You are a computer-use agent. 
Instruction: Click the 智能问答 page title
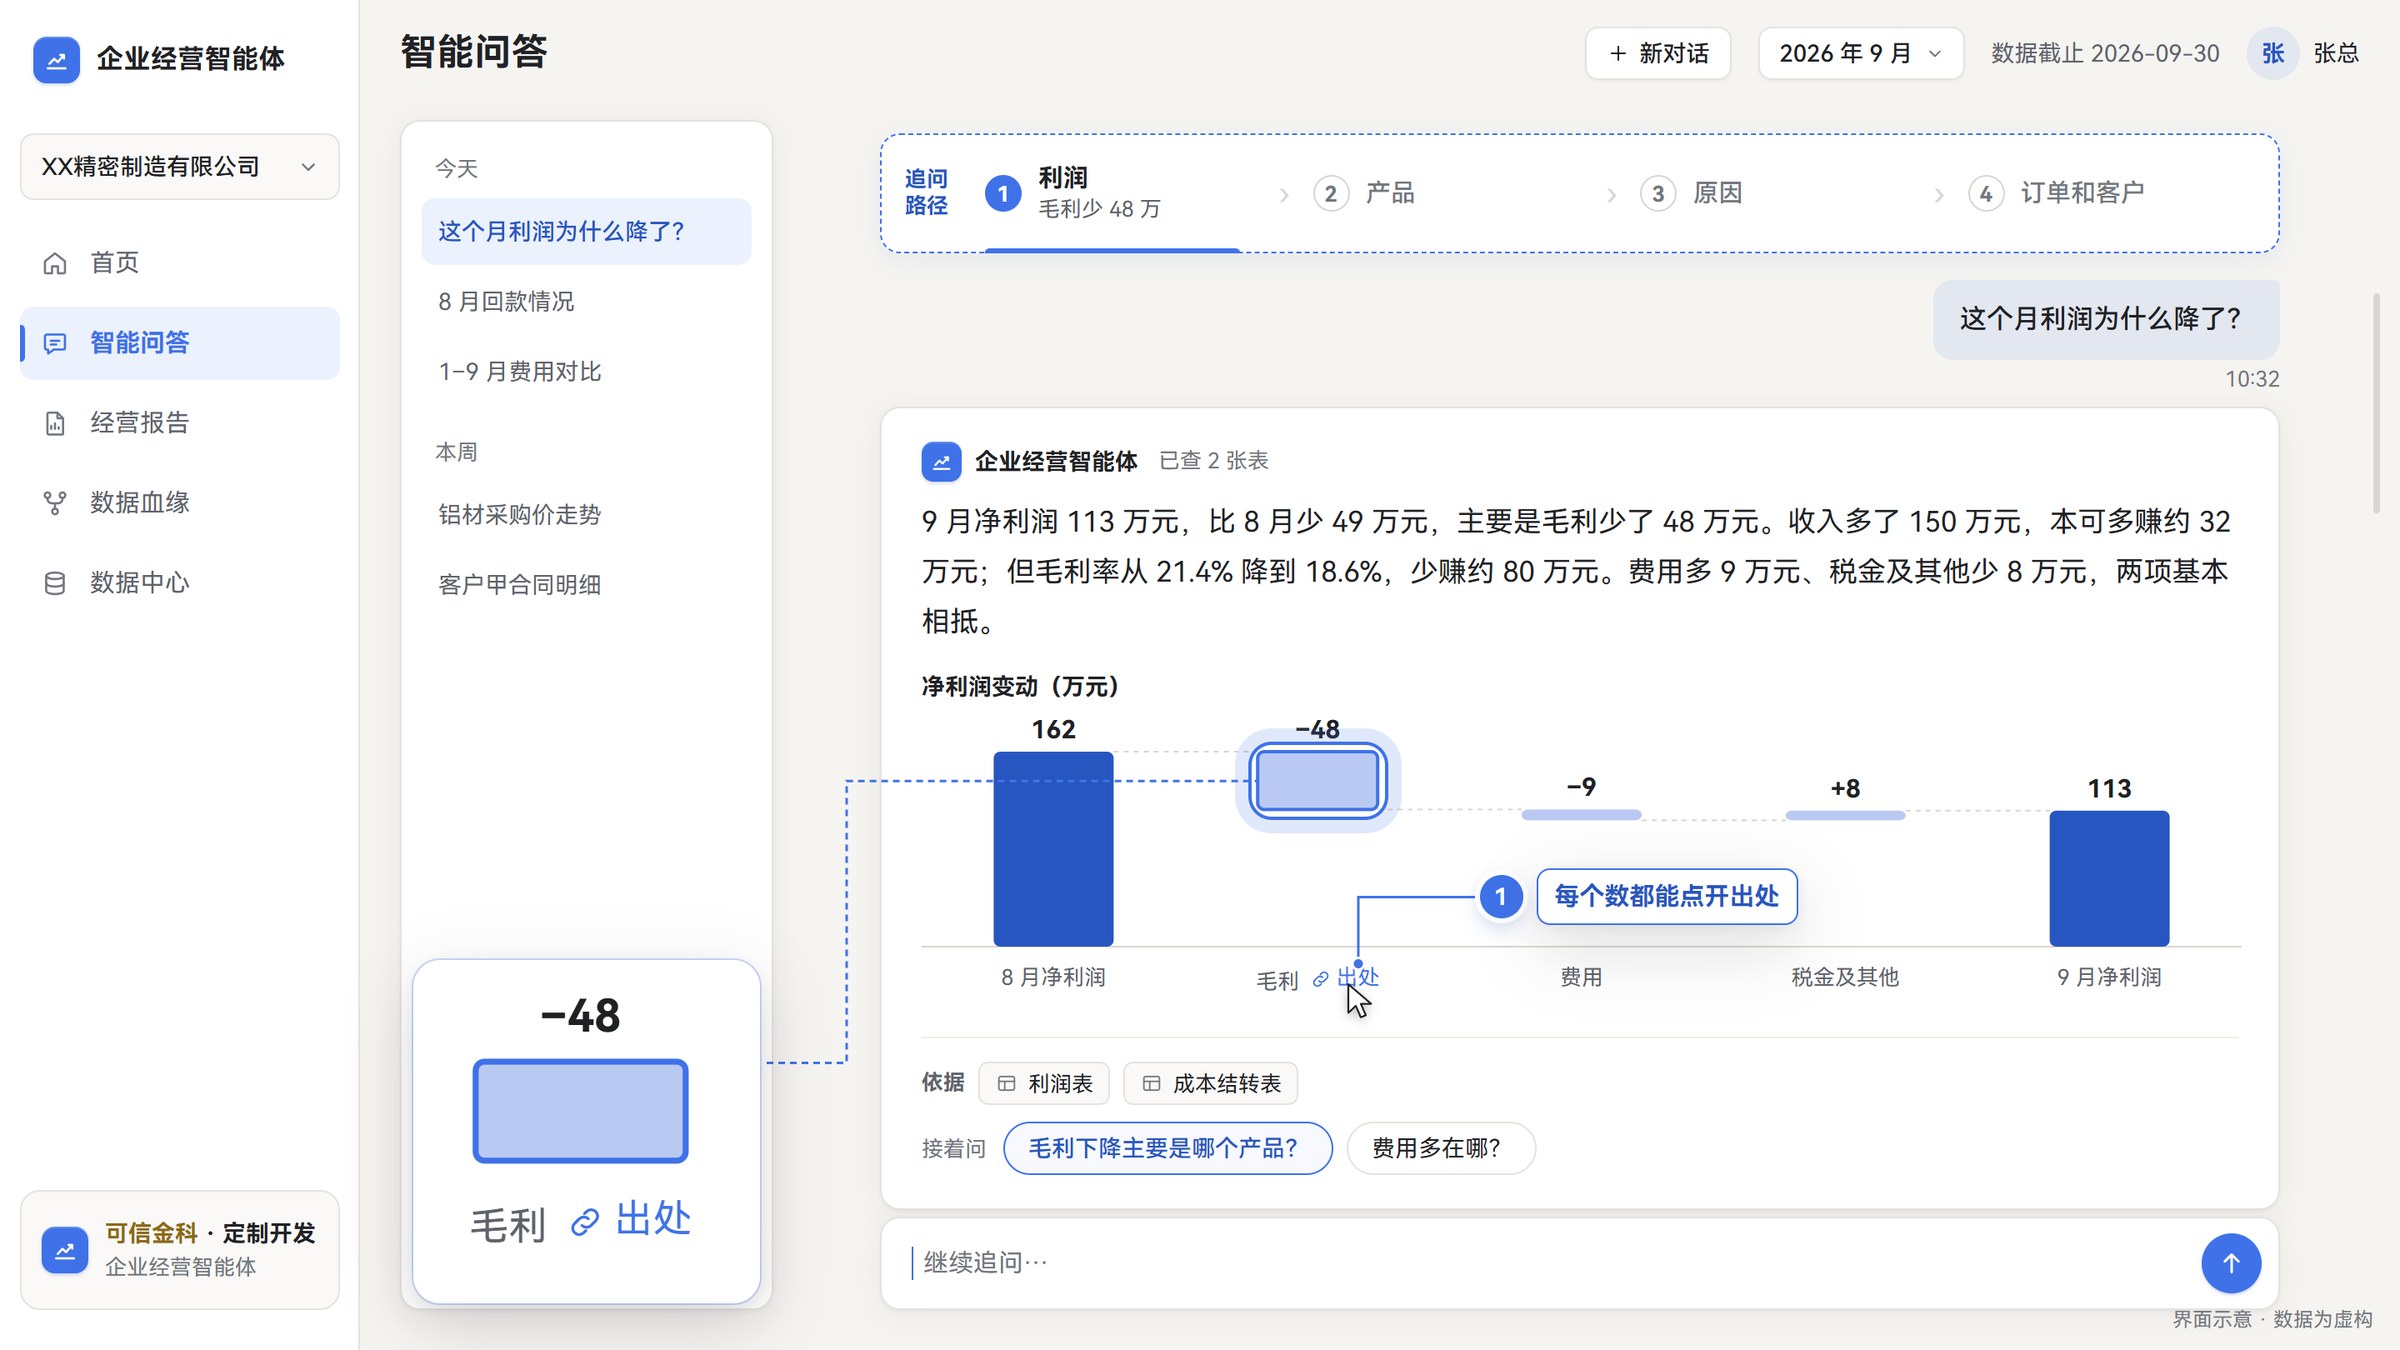(474, 52)
